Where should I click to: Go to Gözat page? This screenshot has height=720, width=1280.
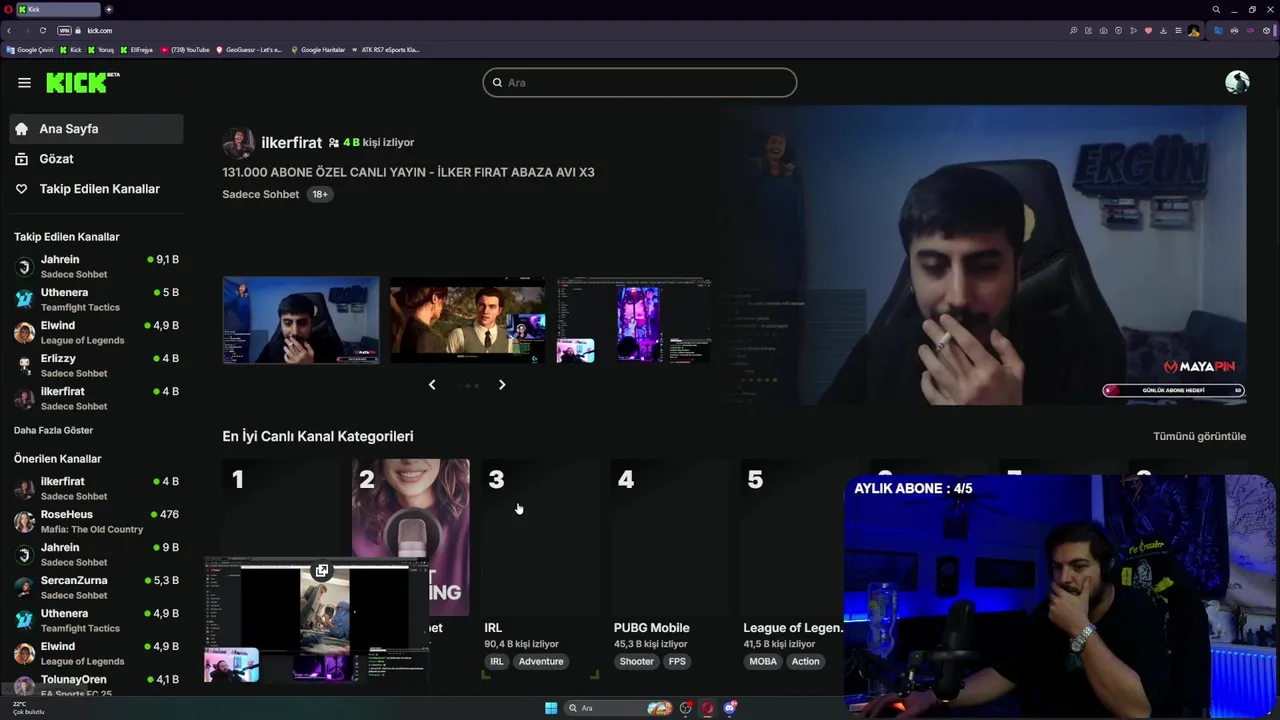tap(96, 159)
